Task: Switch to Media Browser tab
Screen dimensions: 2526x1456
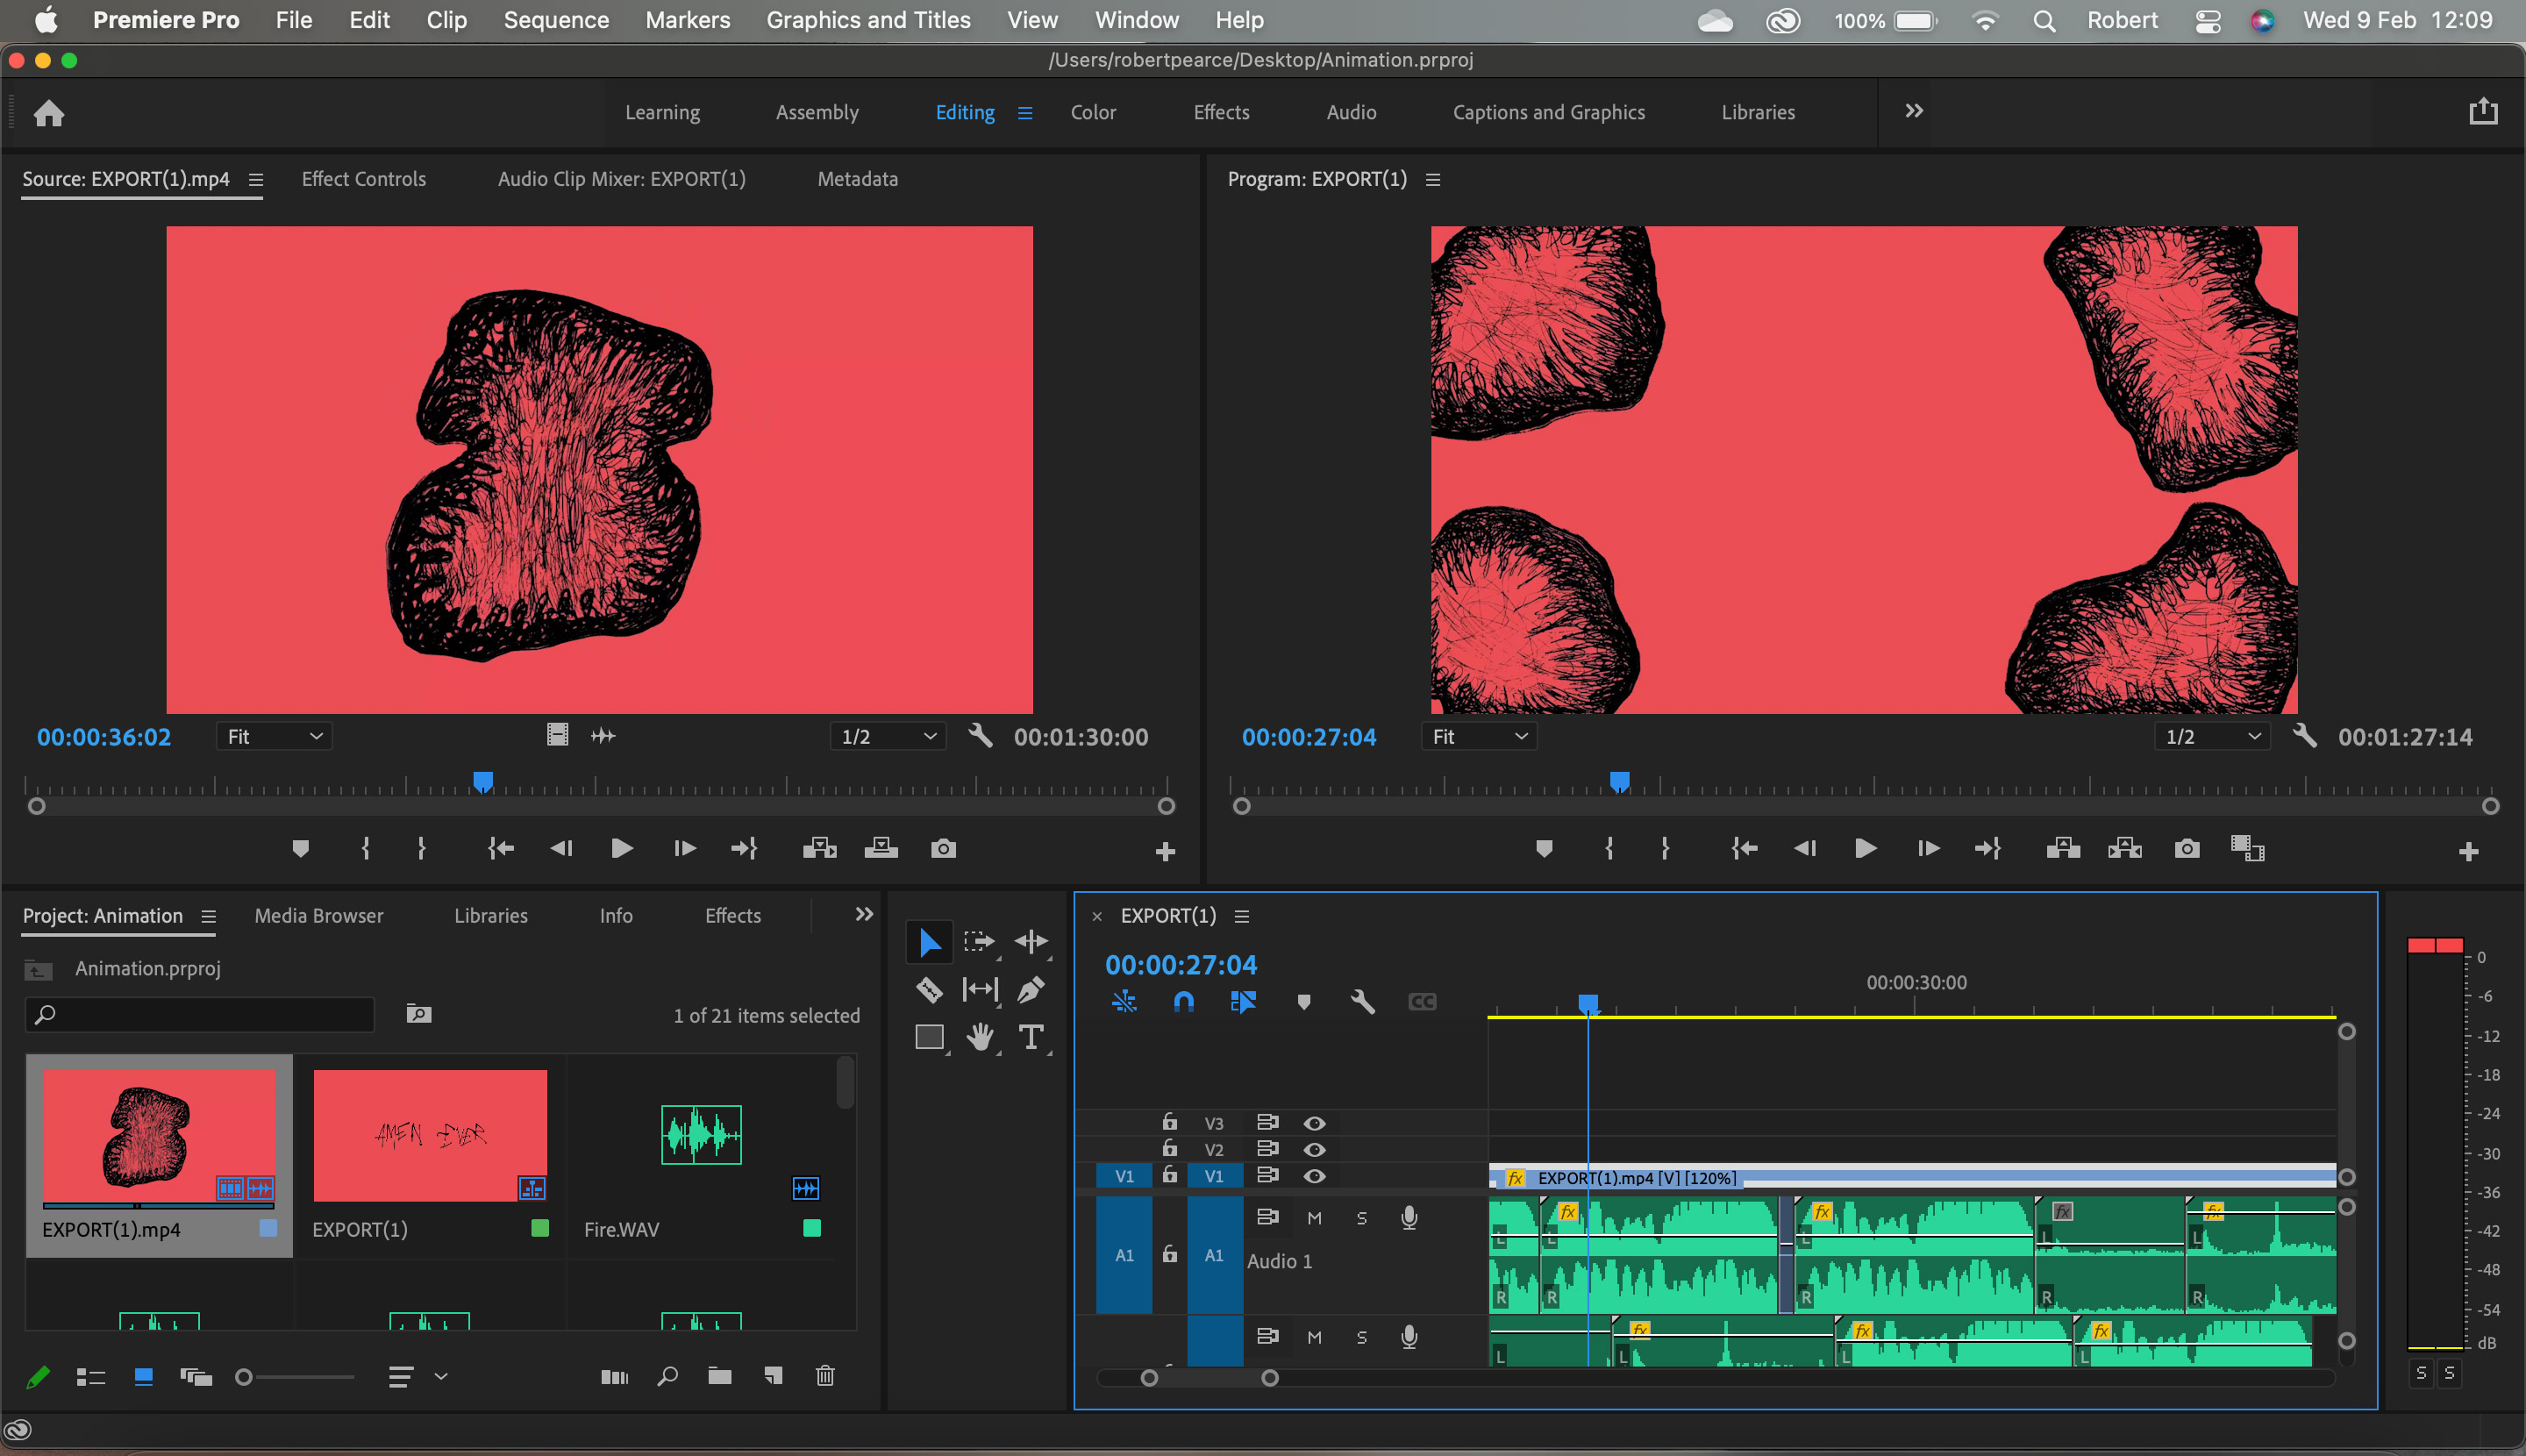Action: 318,916
